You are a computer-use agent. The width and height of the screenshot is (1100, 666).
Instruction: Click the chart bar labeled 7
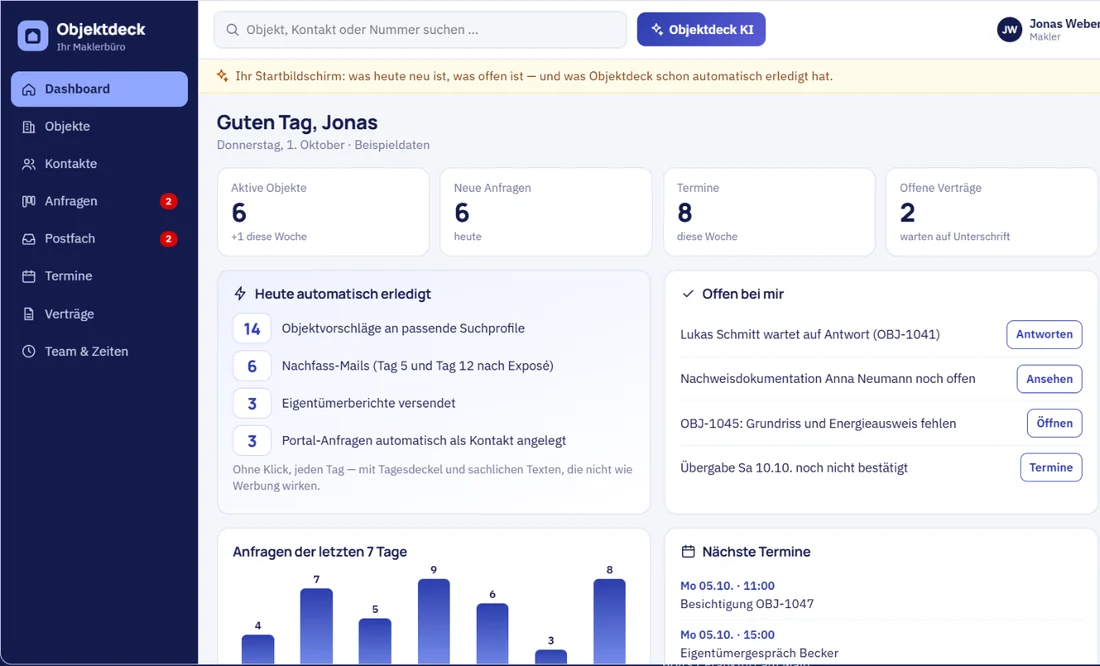(x=316, y=626)
